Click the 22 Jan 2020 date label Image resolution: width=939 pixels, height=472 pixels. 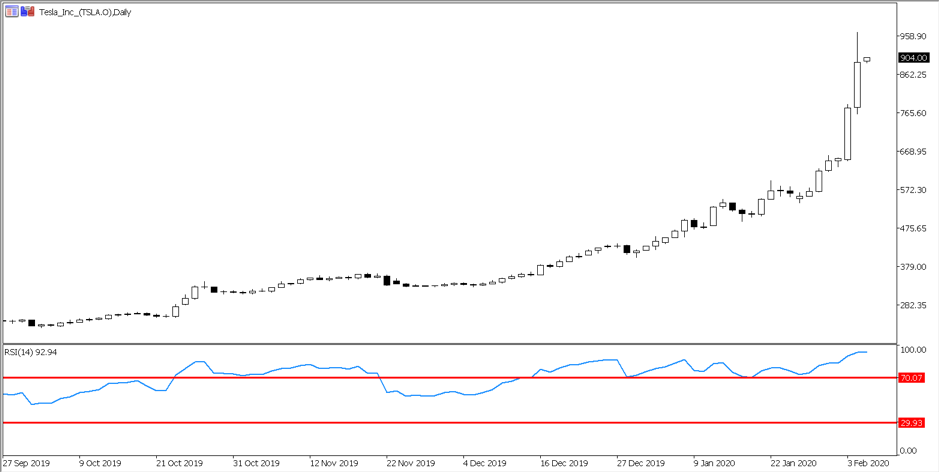pos(793,463)
